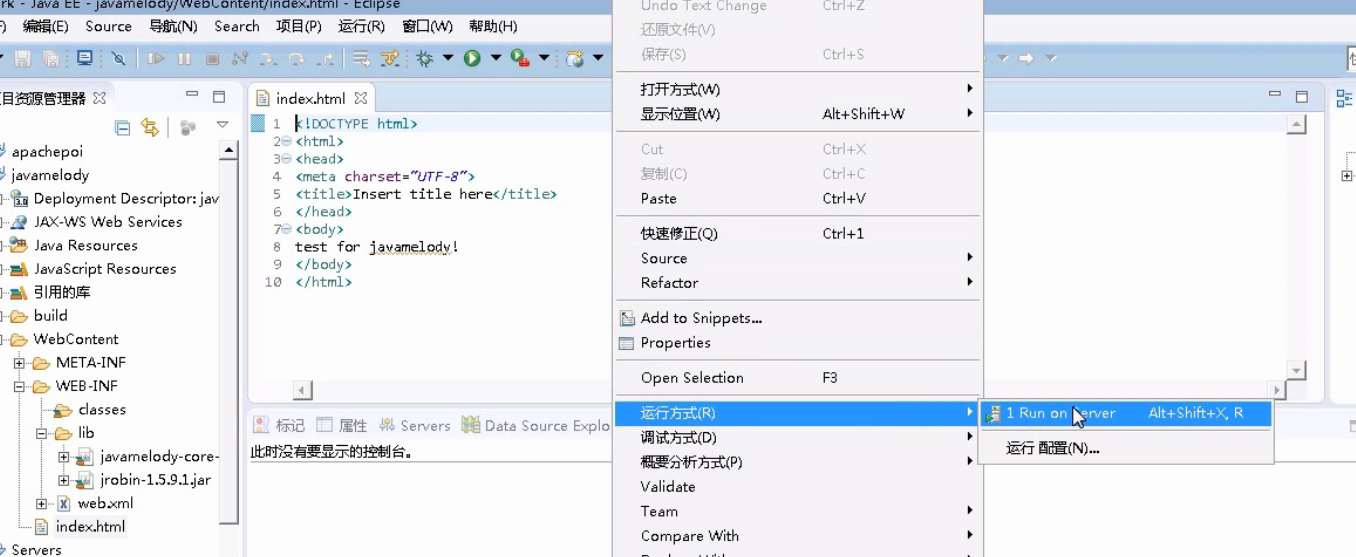1356x557 pixels.
Task: Open the 导航(N) menu
Action: coord(173,27)
